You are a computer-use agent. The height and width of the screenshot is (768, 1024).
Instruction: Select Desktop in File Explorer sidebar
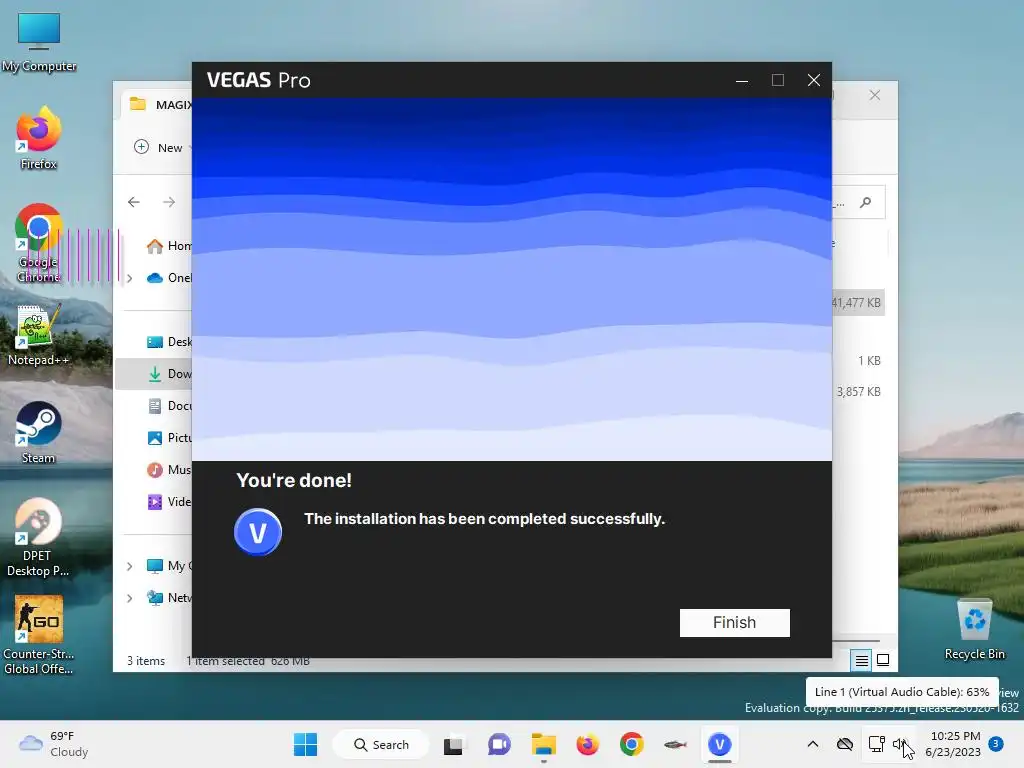168,342
